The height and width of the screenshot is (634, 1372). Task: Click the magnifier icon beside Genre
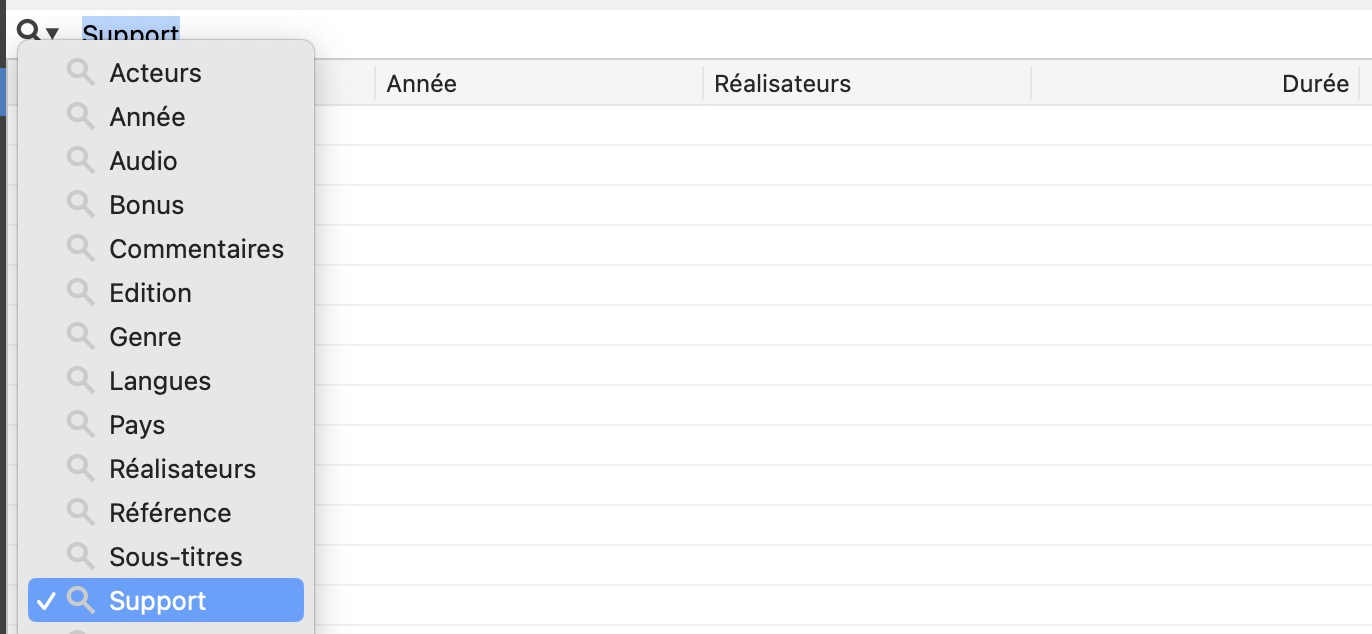[81, 336]
